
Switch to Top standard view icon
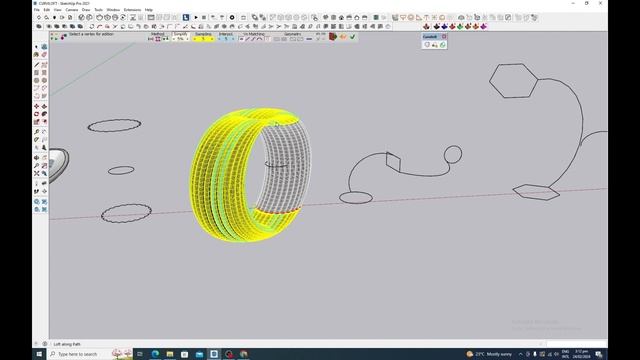[333, 18]
